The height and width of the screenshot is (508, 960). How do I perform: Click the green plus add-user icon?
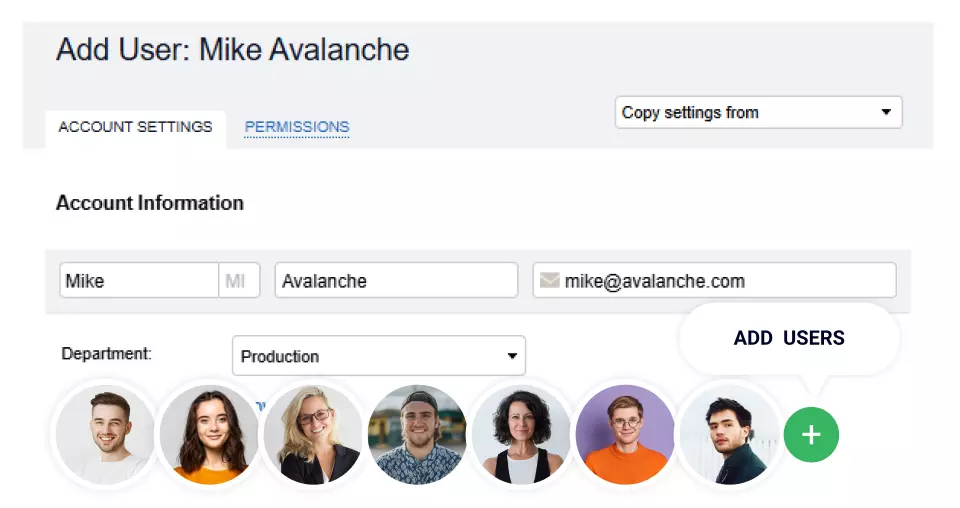pos(811,435)
